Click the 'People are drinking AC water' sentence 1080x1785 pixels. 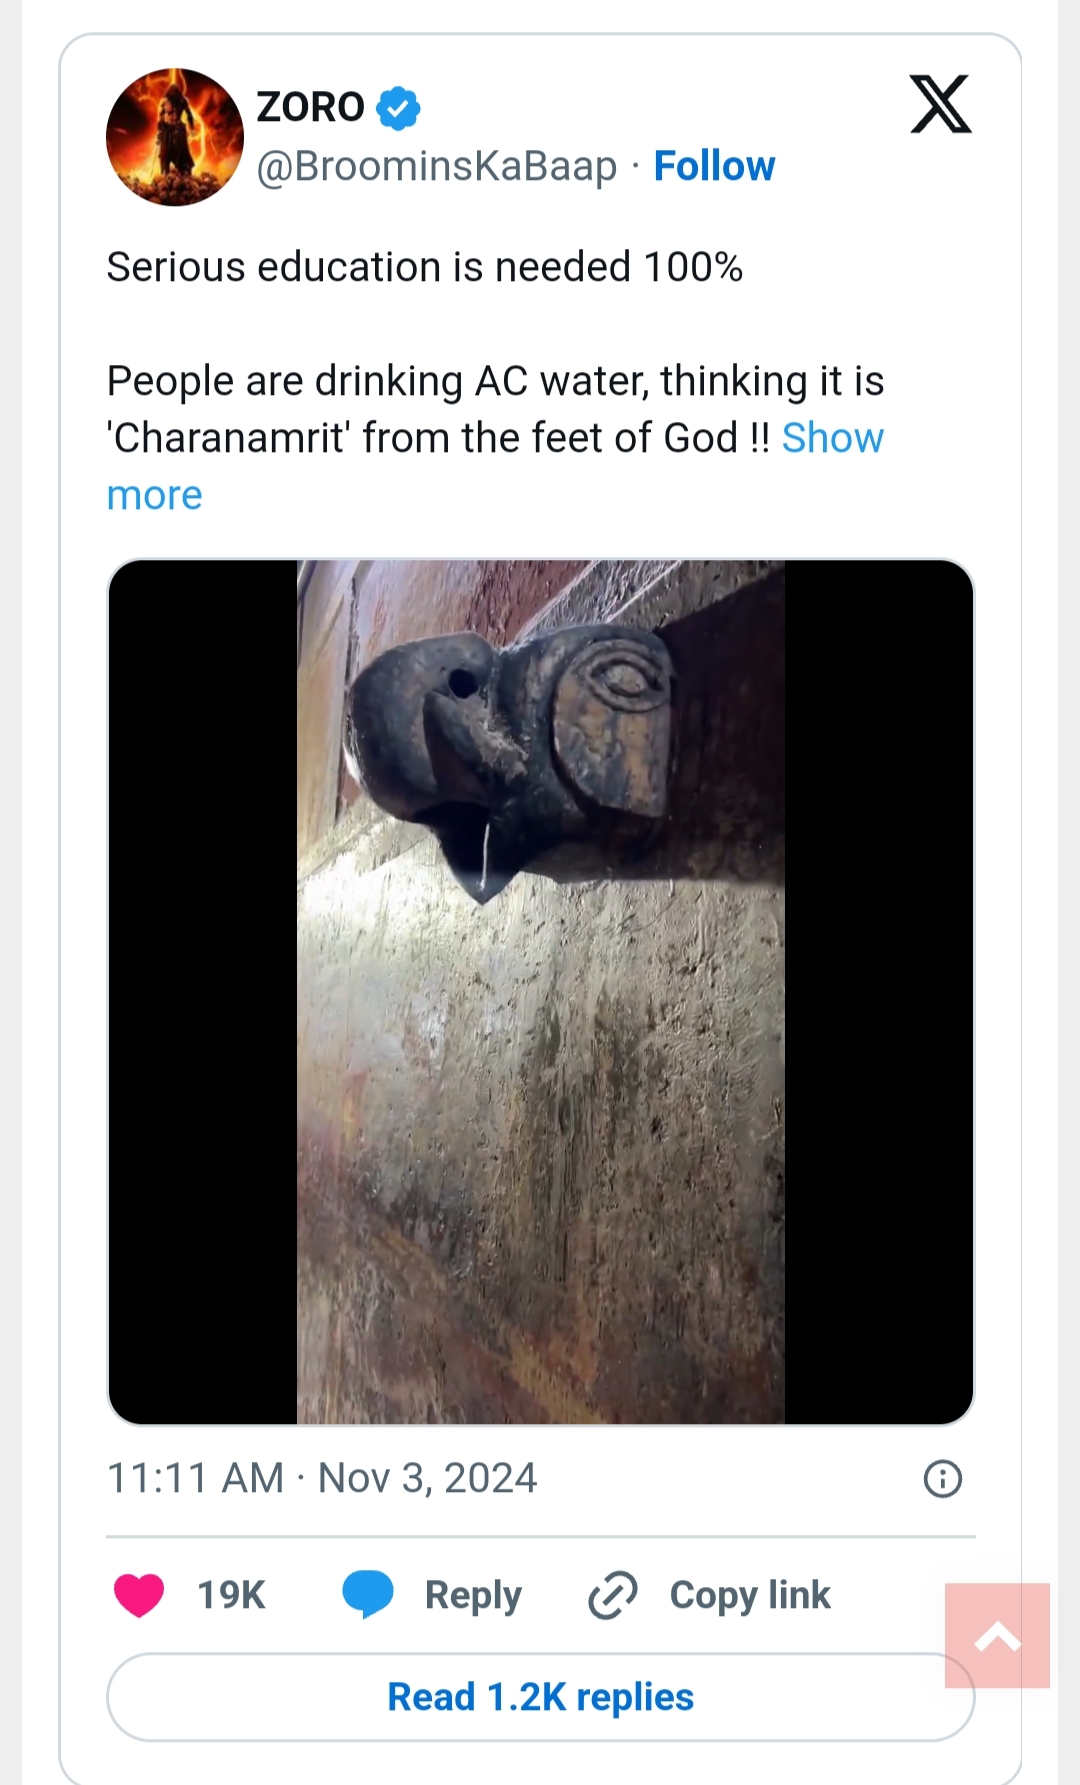pyautogui.click(x=495, y=381)
